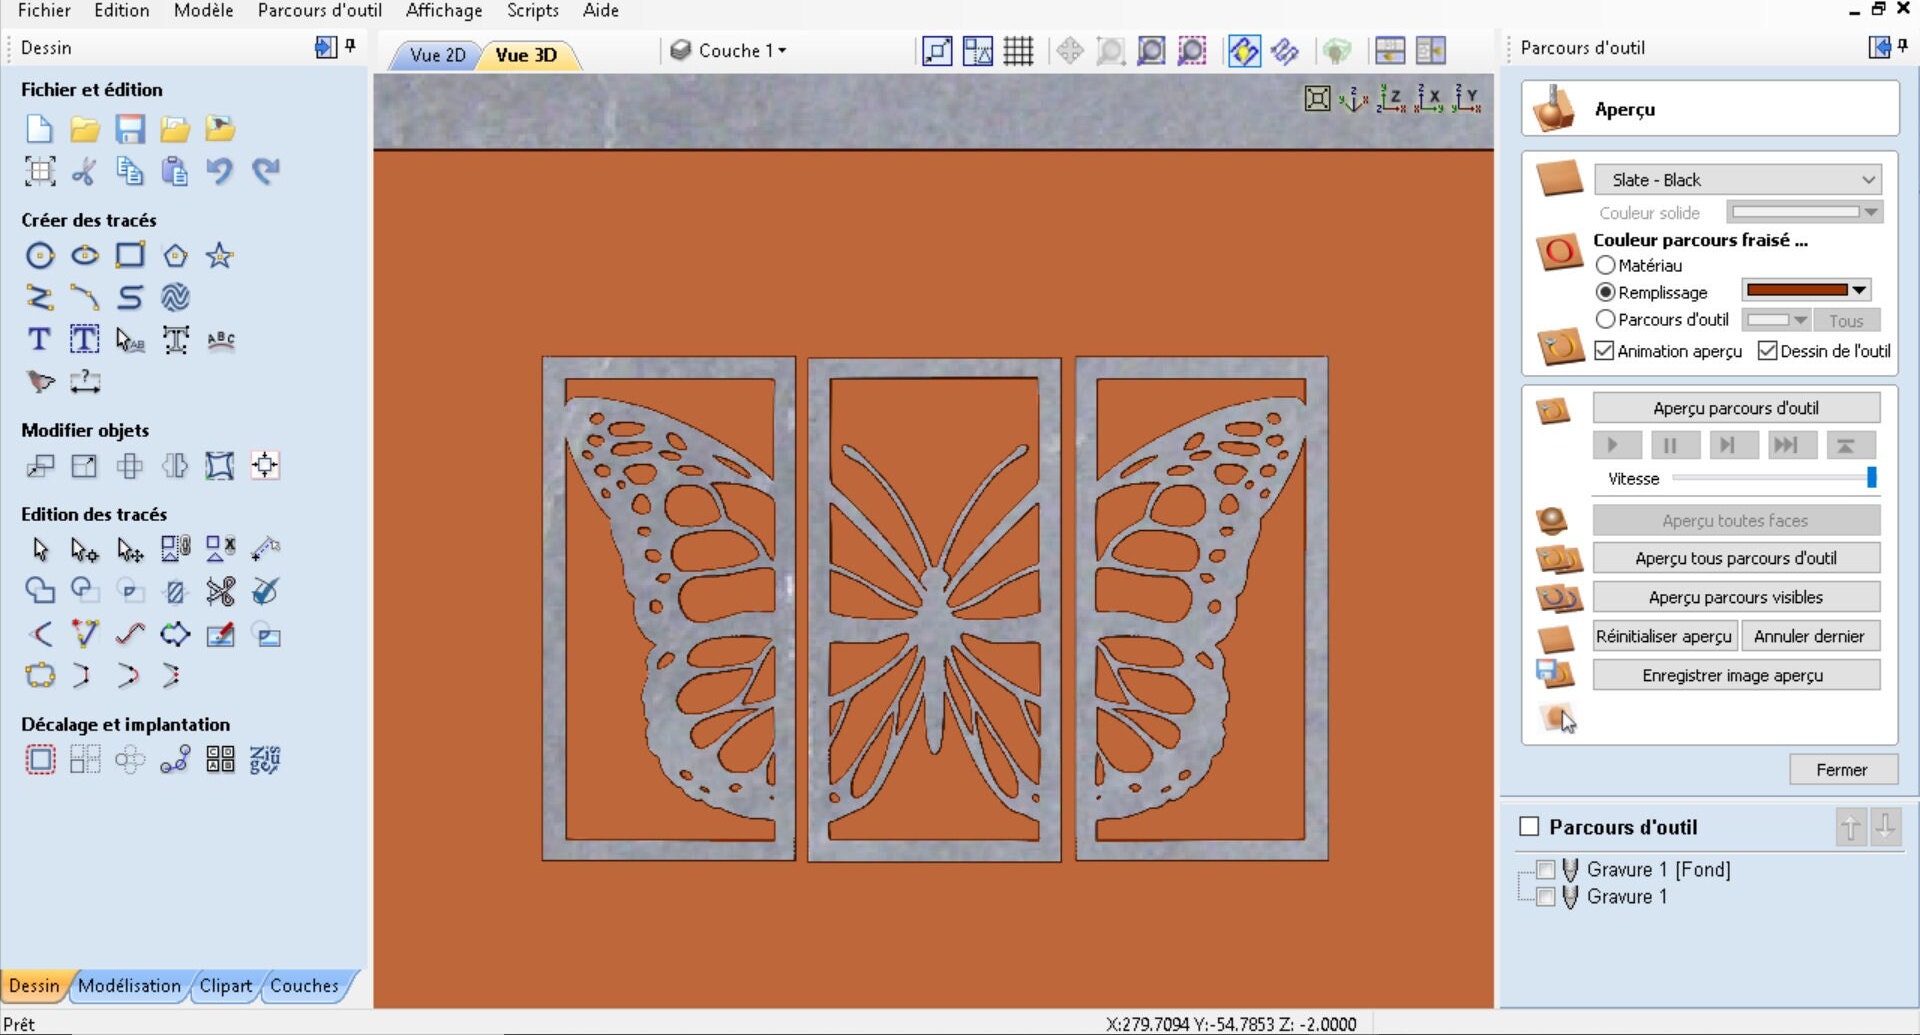Open the Couleur solide color dropdown
This screenshot has width=1920, height=1035.
1869,212
